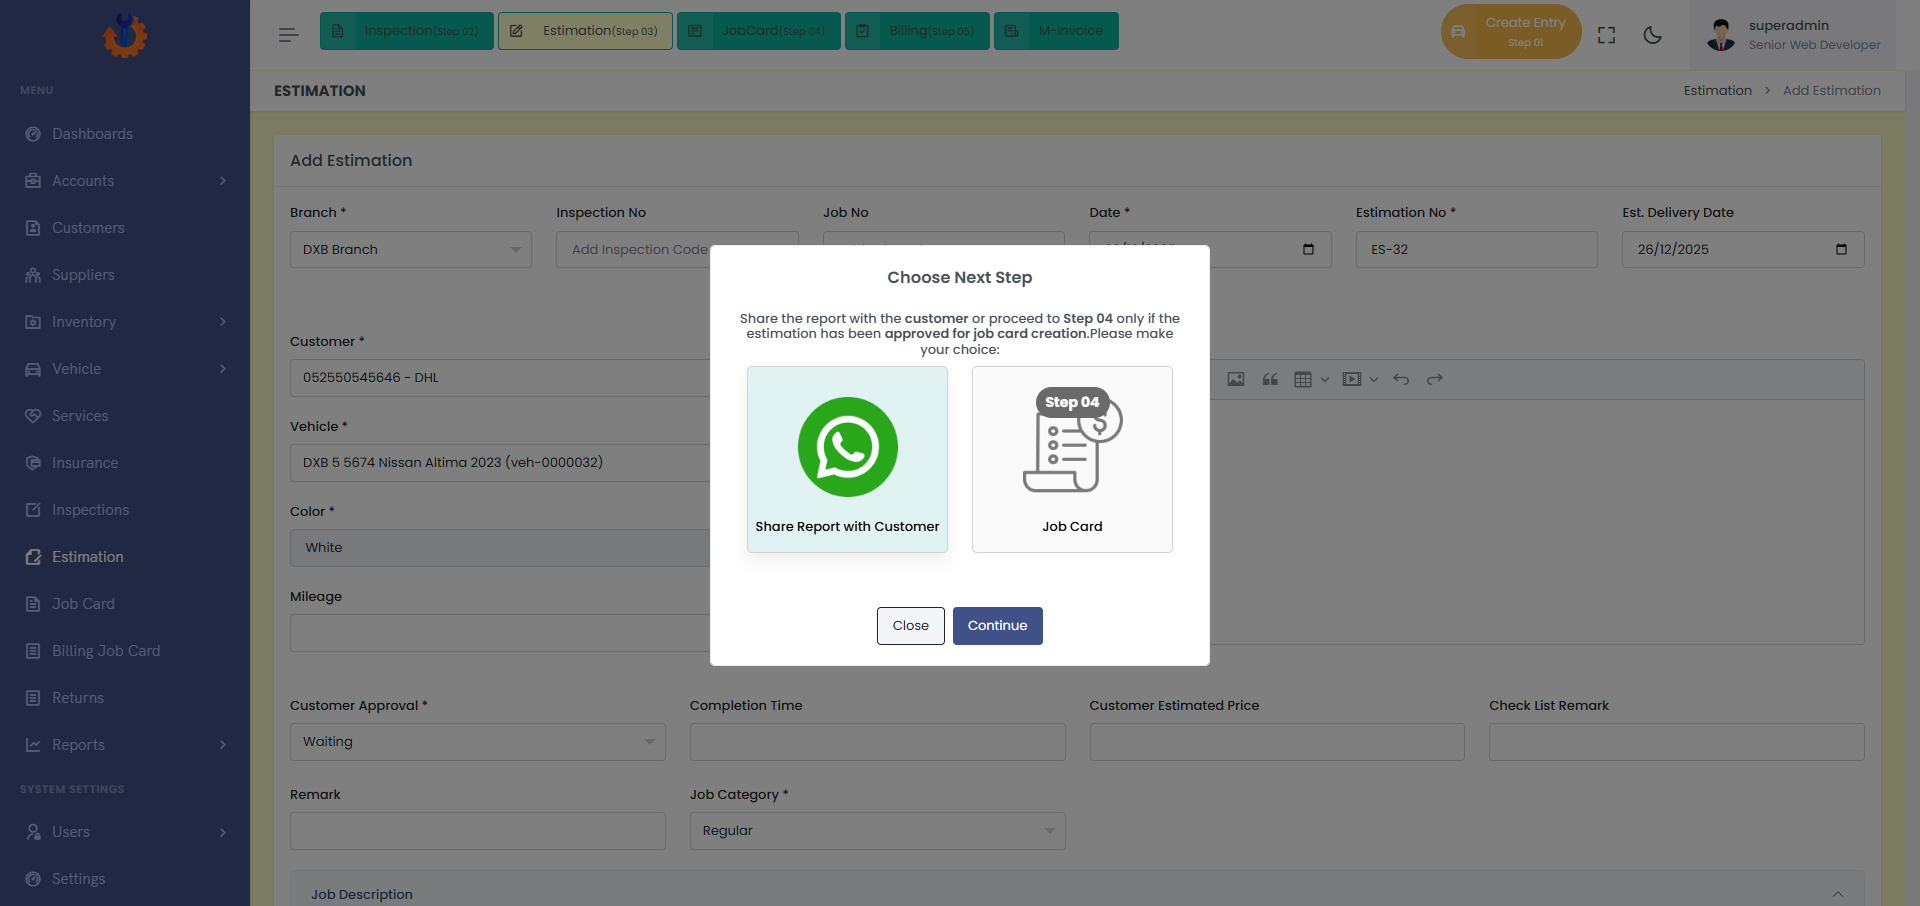Screen dimensions: 1920x906
Task: Collapse the Job Description section
Action: [x=1838, y=894]
